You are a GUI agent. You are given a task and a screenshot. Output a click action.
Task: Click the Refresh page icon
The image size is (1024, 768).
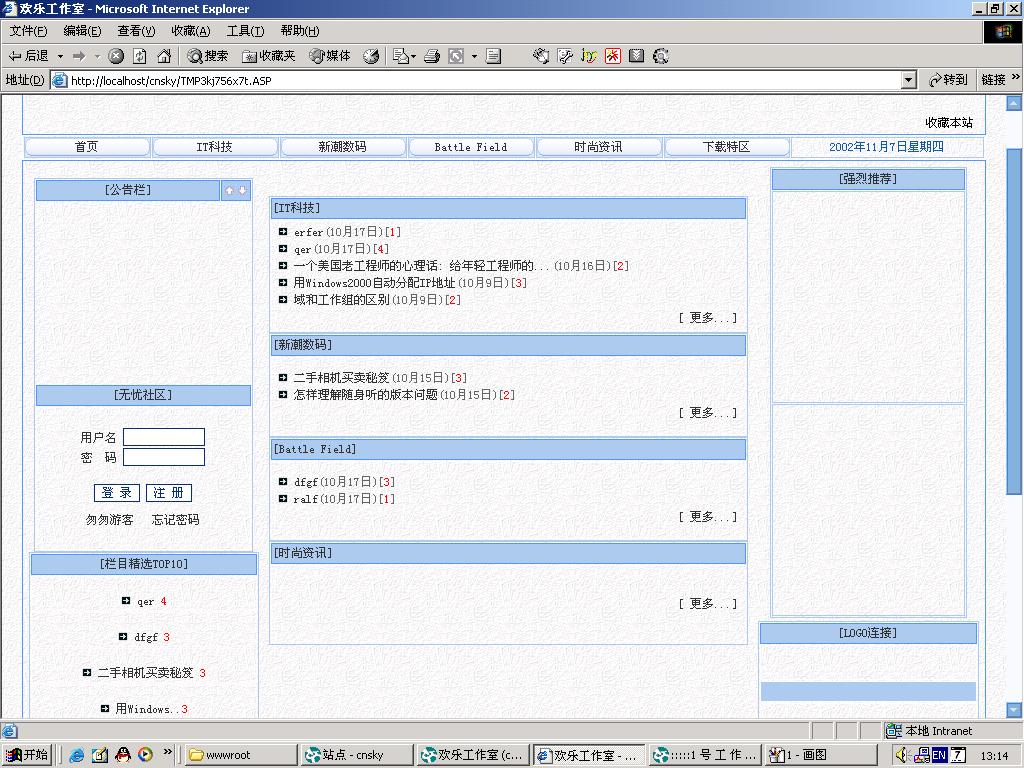tap(140, 56)
